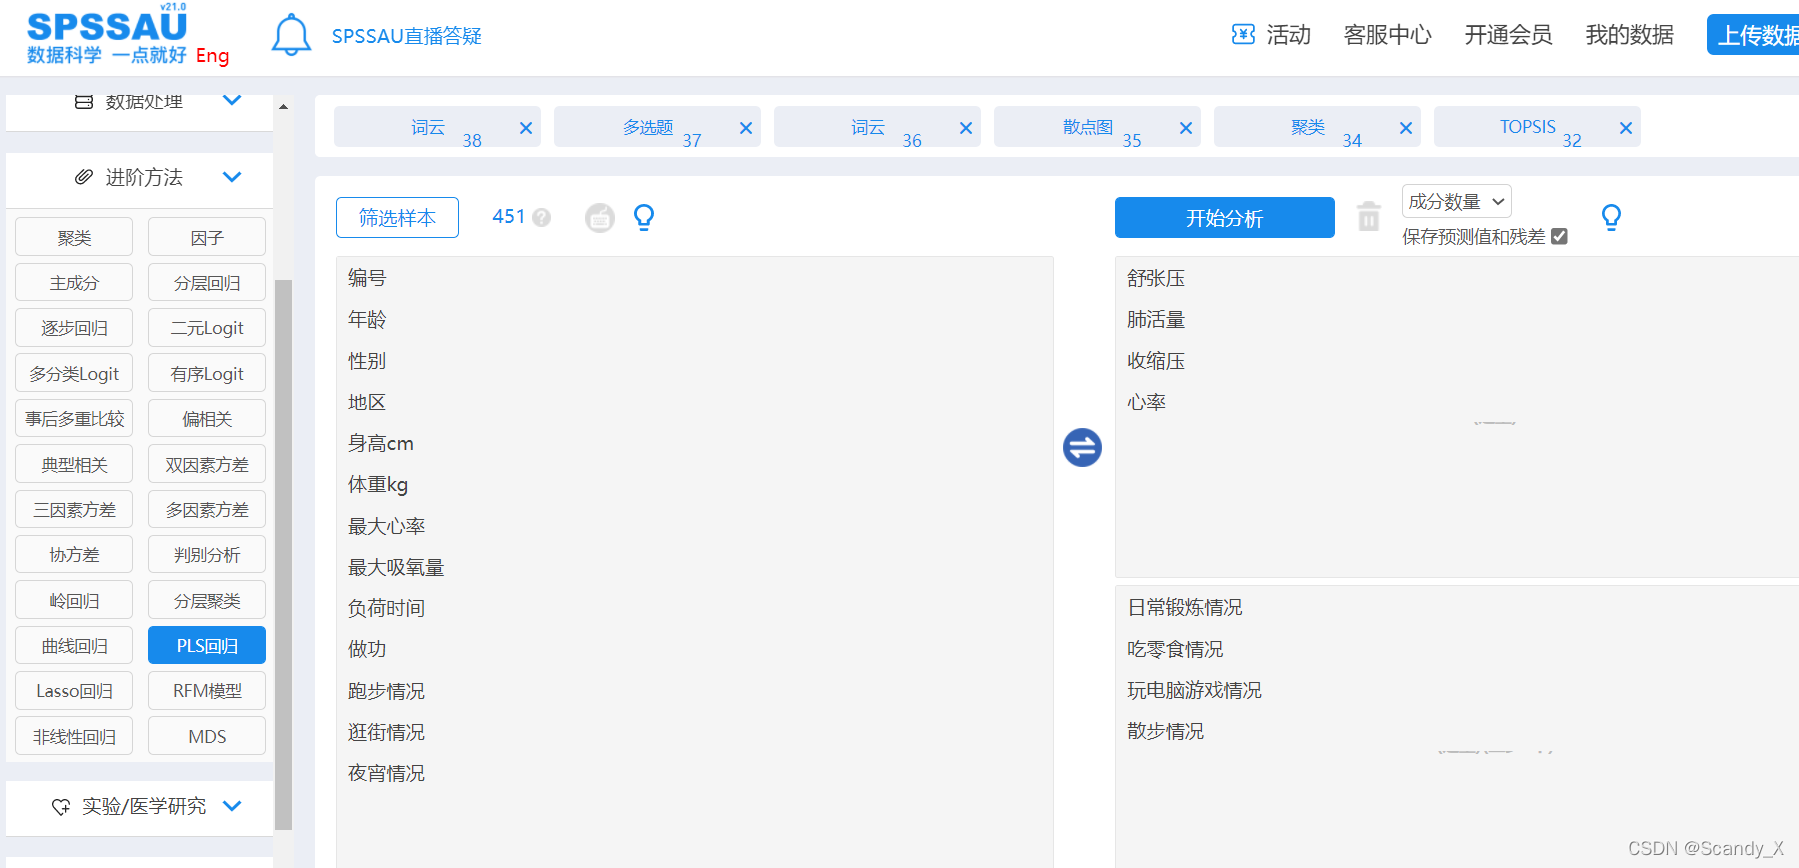The height and width of the screenshot is (868, 1799).
Task: Click the lightbulb tip icon near sample filter
Action: click(x=644, y=217)
